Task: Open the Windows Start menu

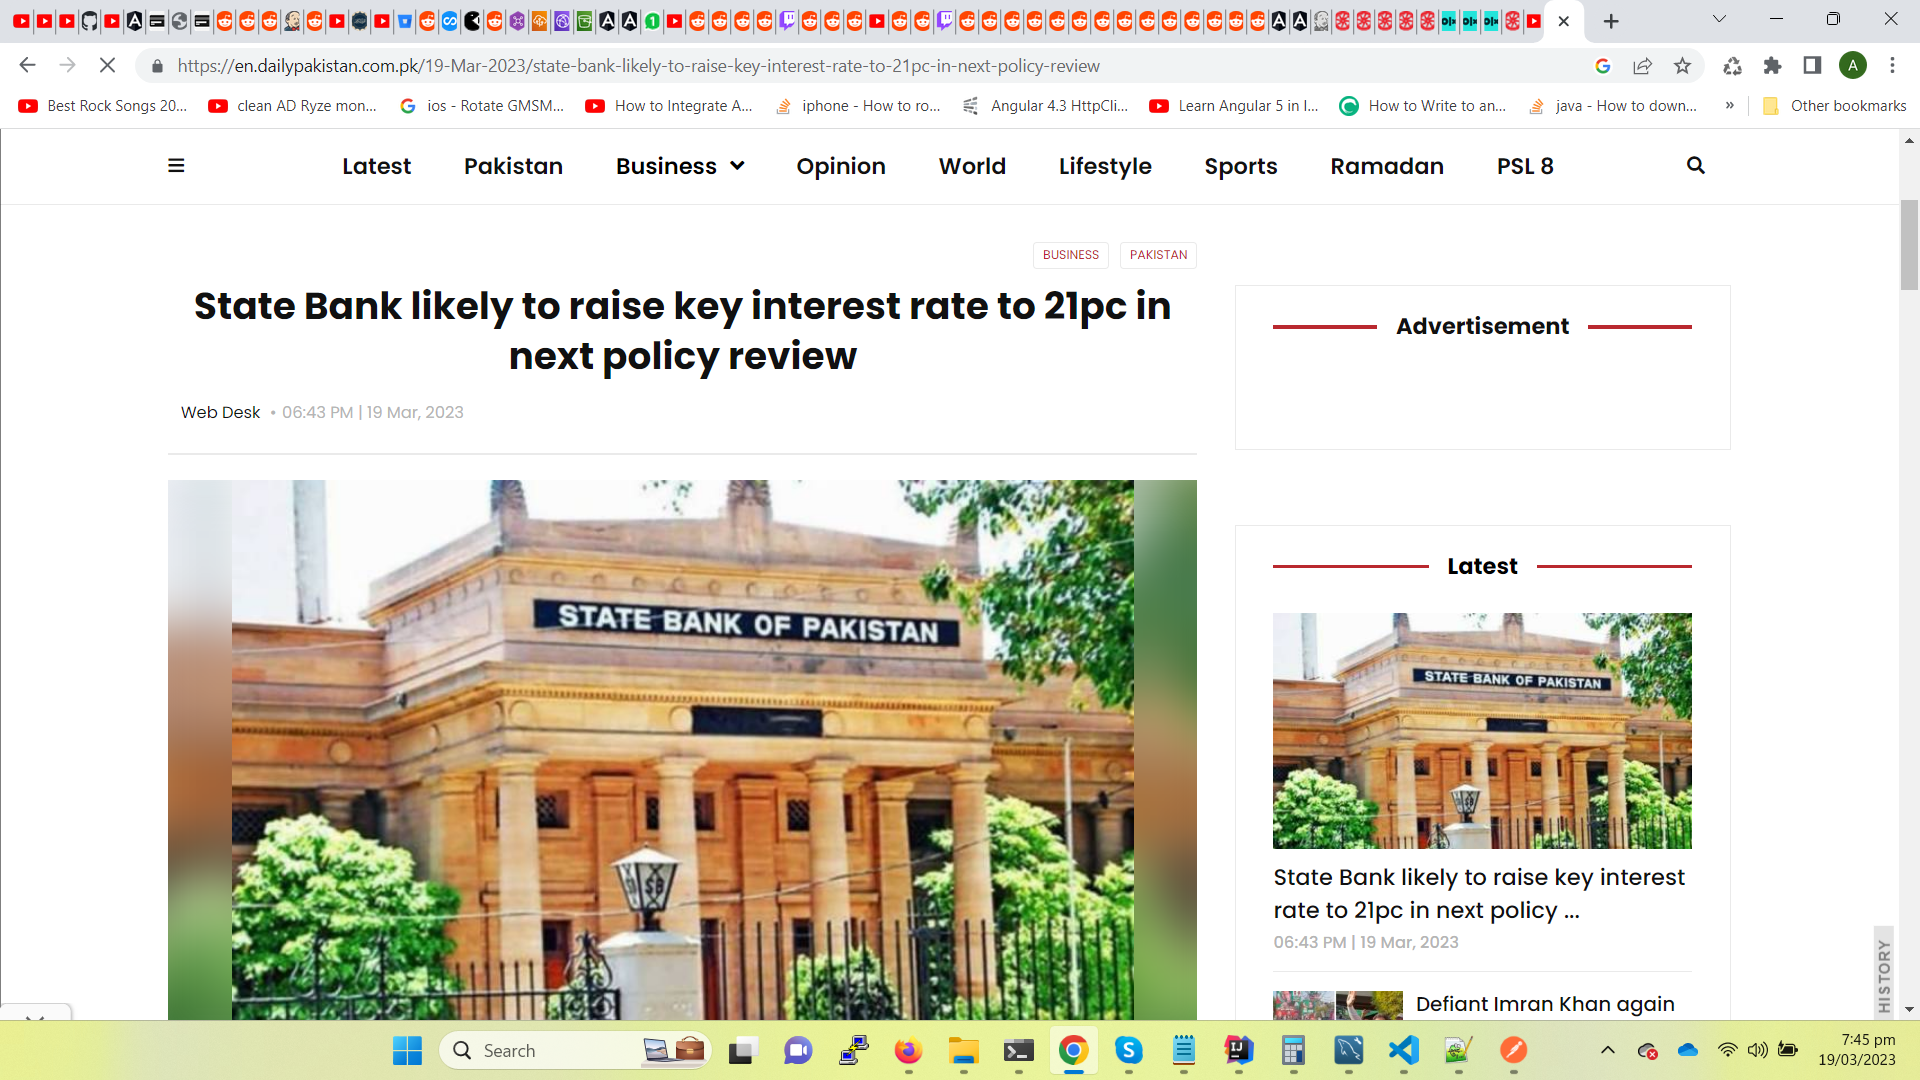Action: click(407, 1050)
